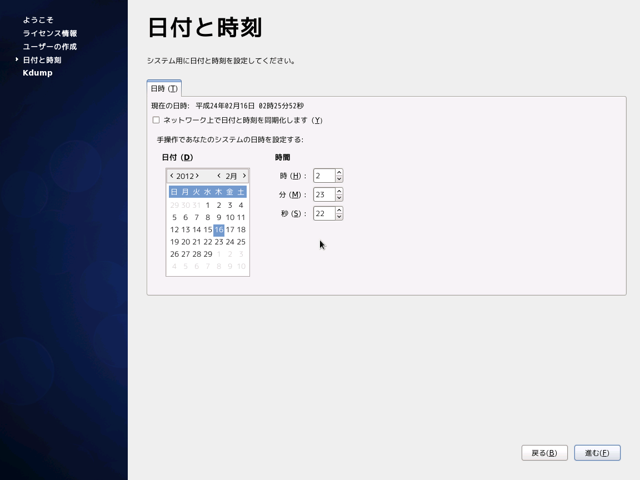Click the 2月 month label
Viewport: 640px width, 480px height.
[x=231, y=176]
